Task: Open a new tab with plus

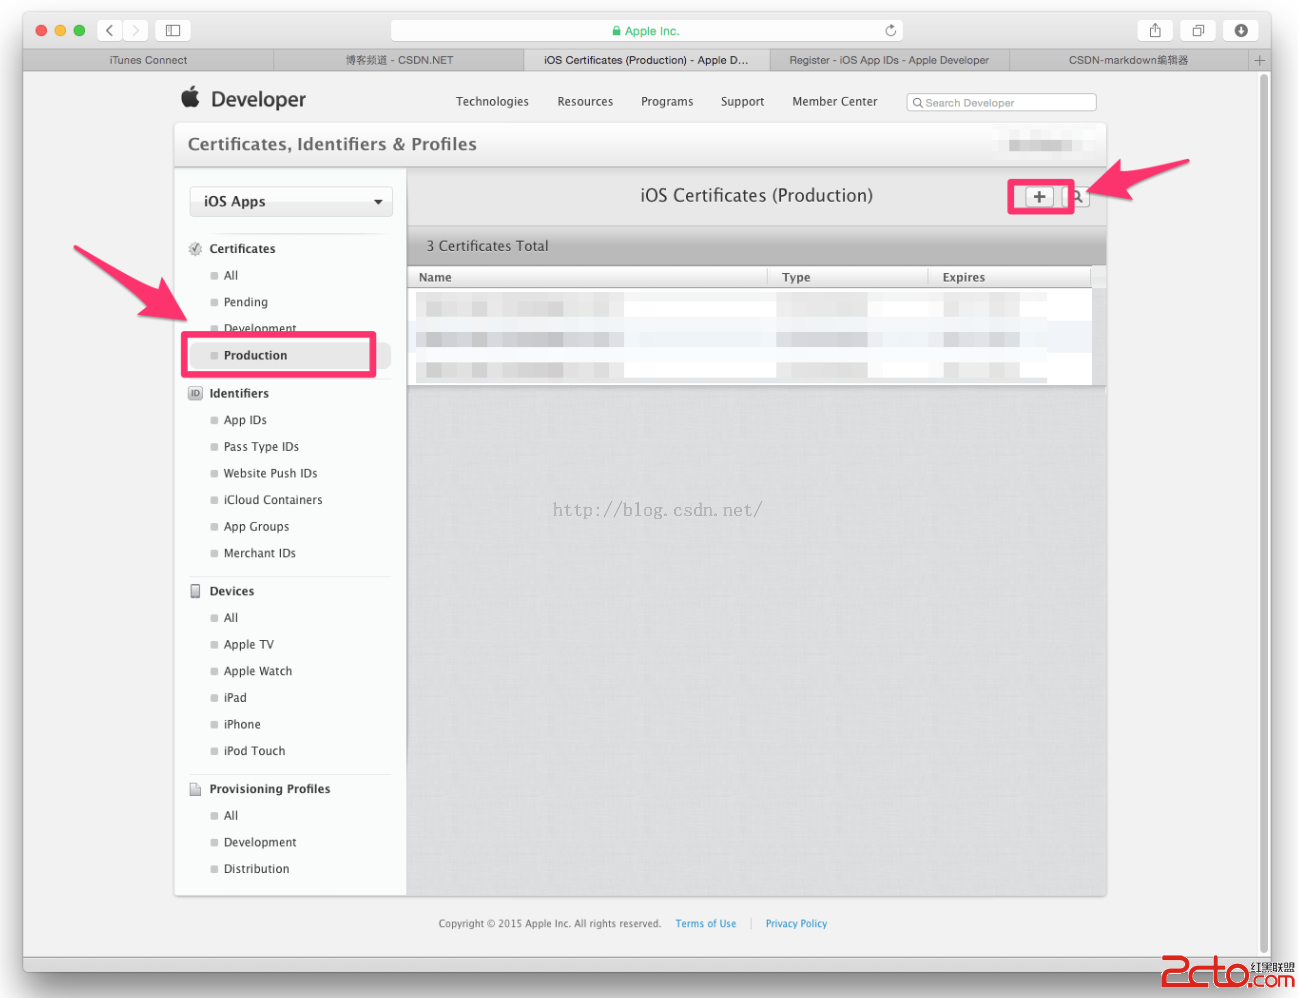Action: click(1259, 60)
